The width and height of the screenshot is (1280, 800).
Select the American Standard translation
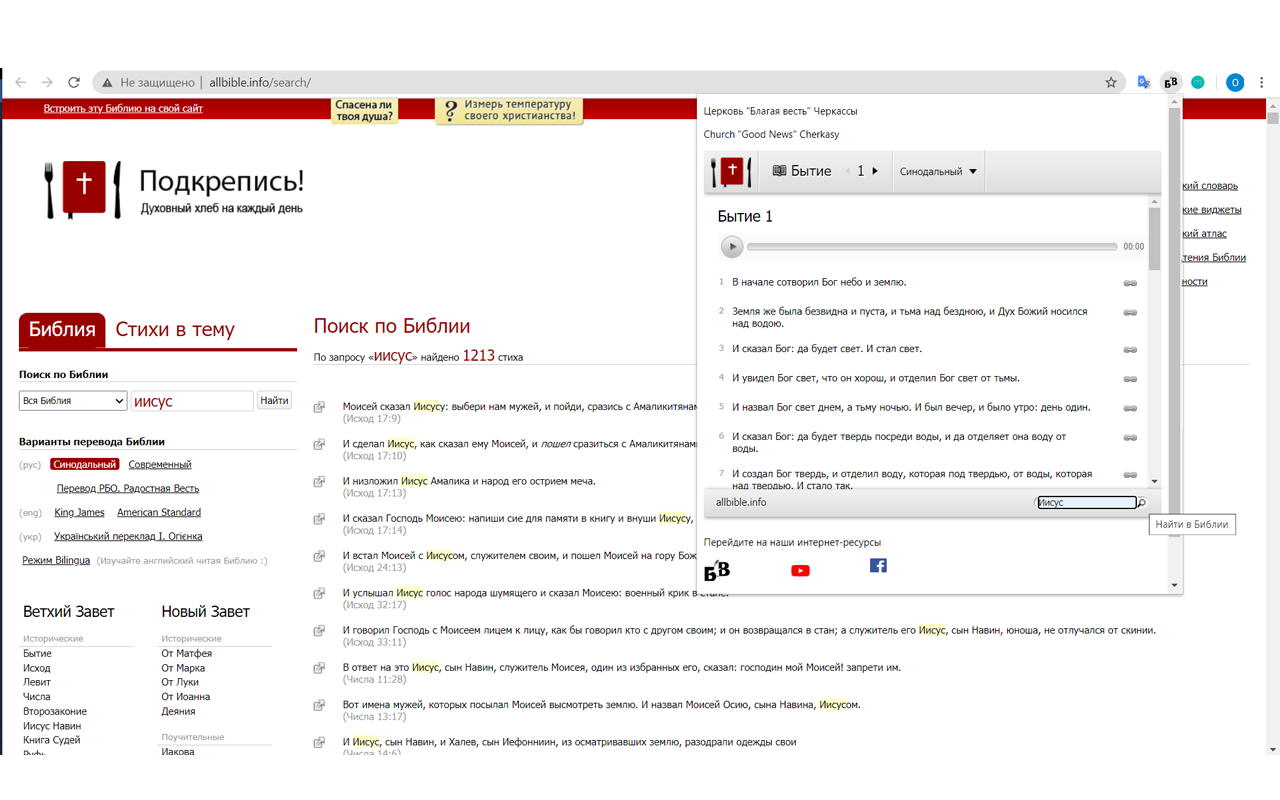point(159,513)
